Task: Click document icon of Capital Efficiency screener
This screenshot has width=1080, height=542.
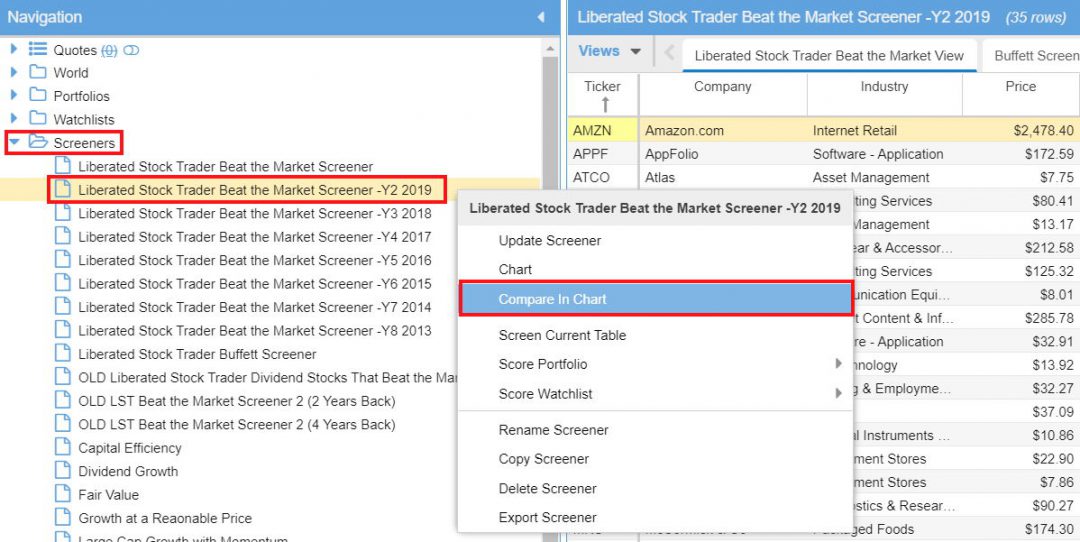Action: tap(63, 448)
